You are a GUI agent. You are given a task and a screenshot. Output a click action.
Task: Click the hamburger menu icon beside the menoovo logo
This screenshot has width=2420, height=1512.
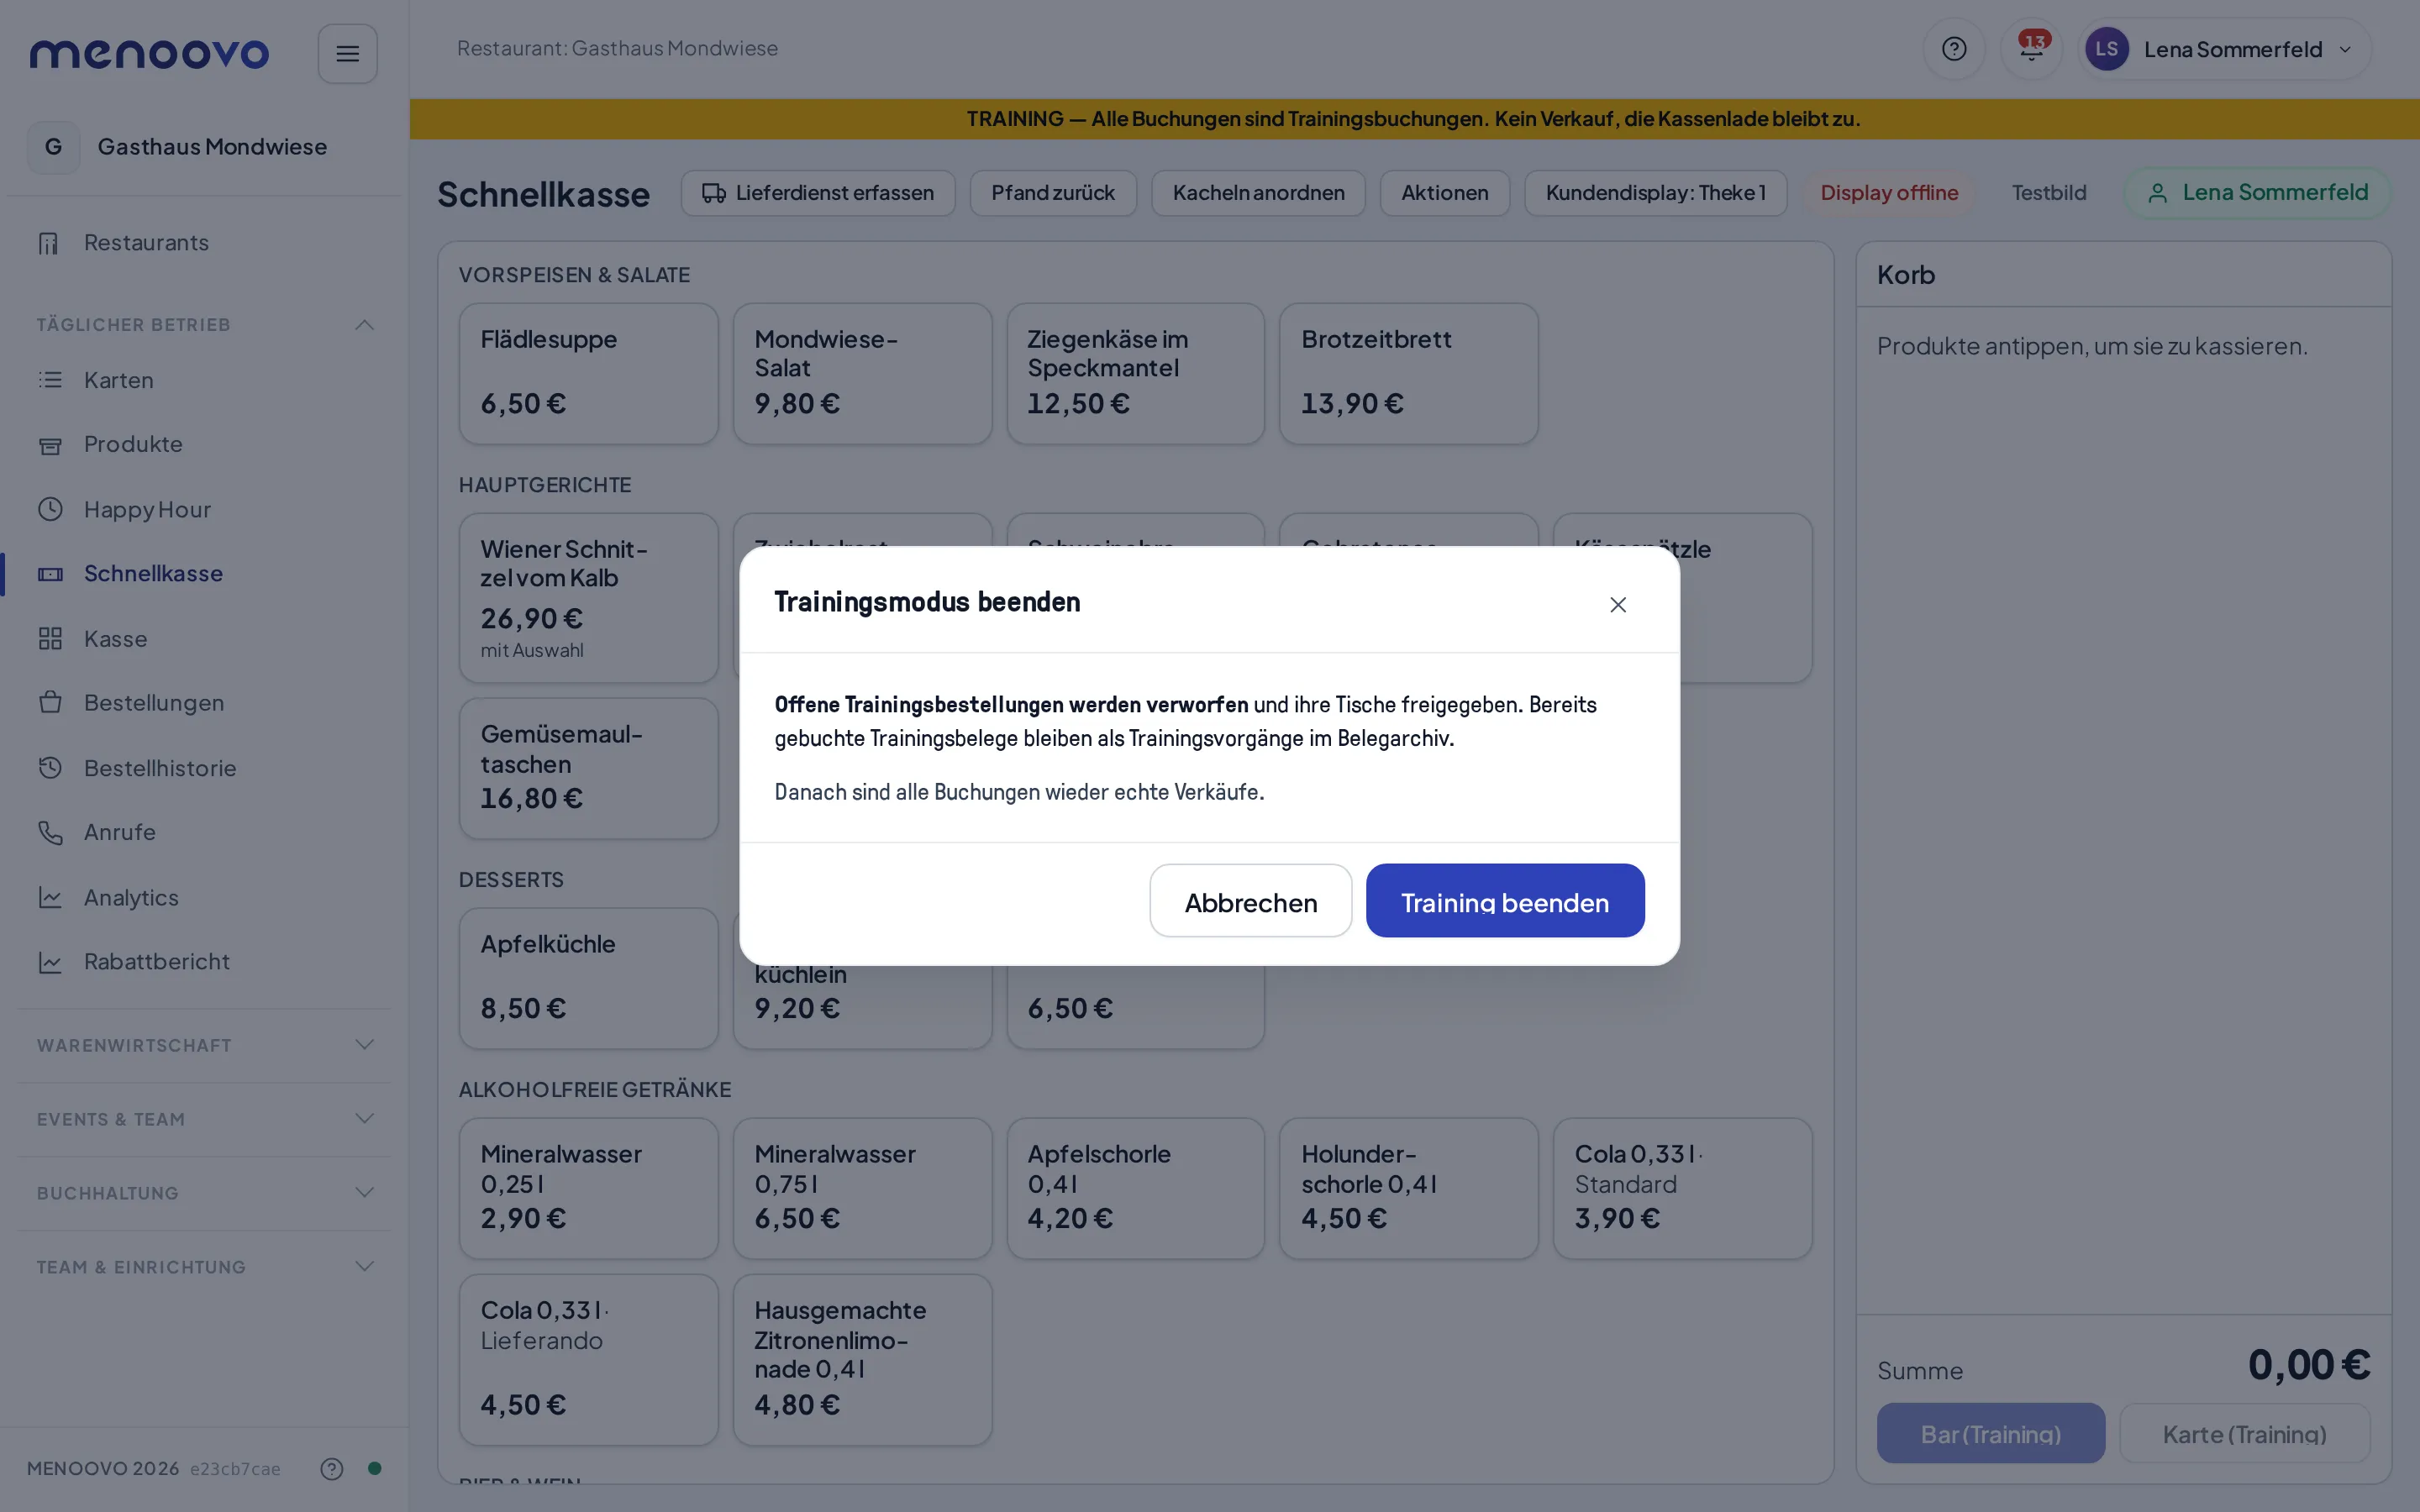[x=347, y=53]
